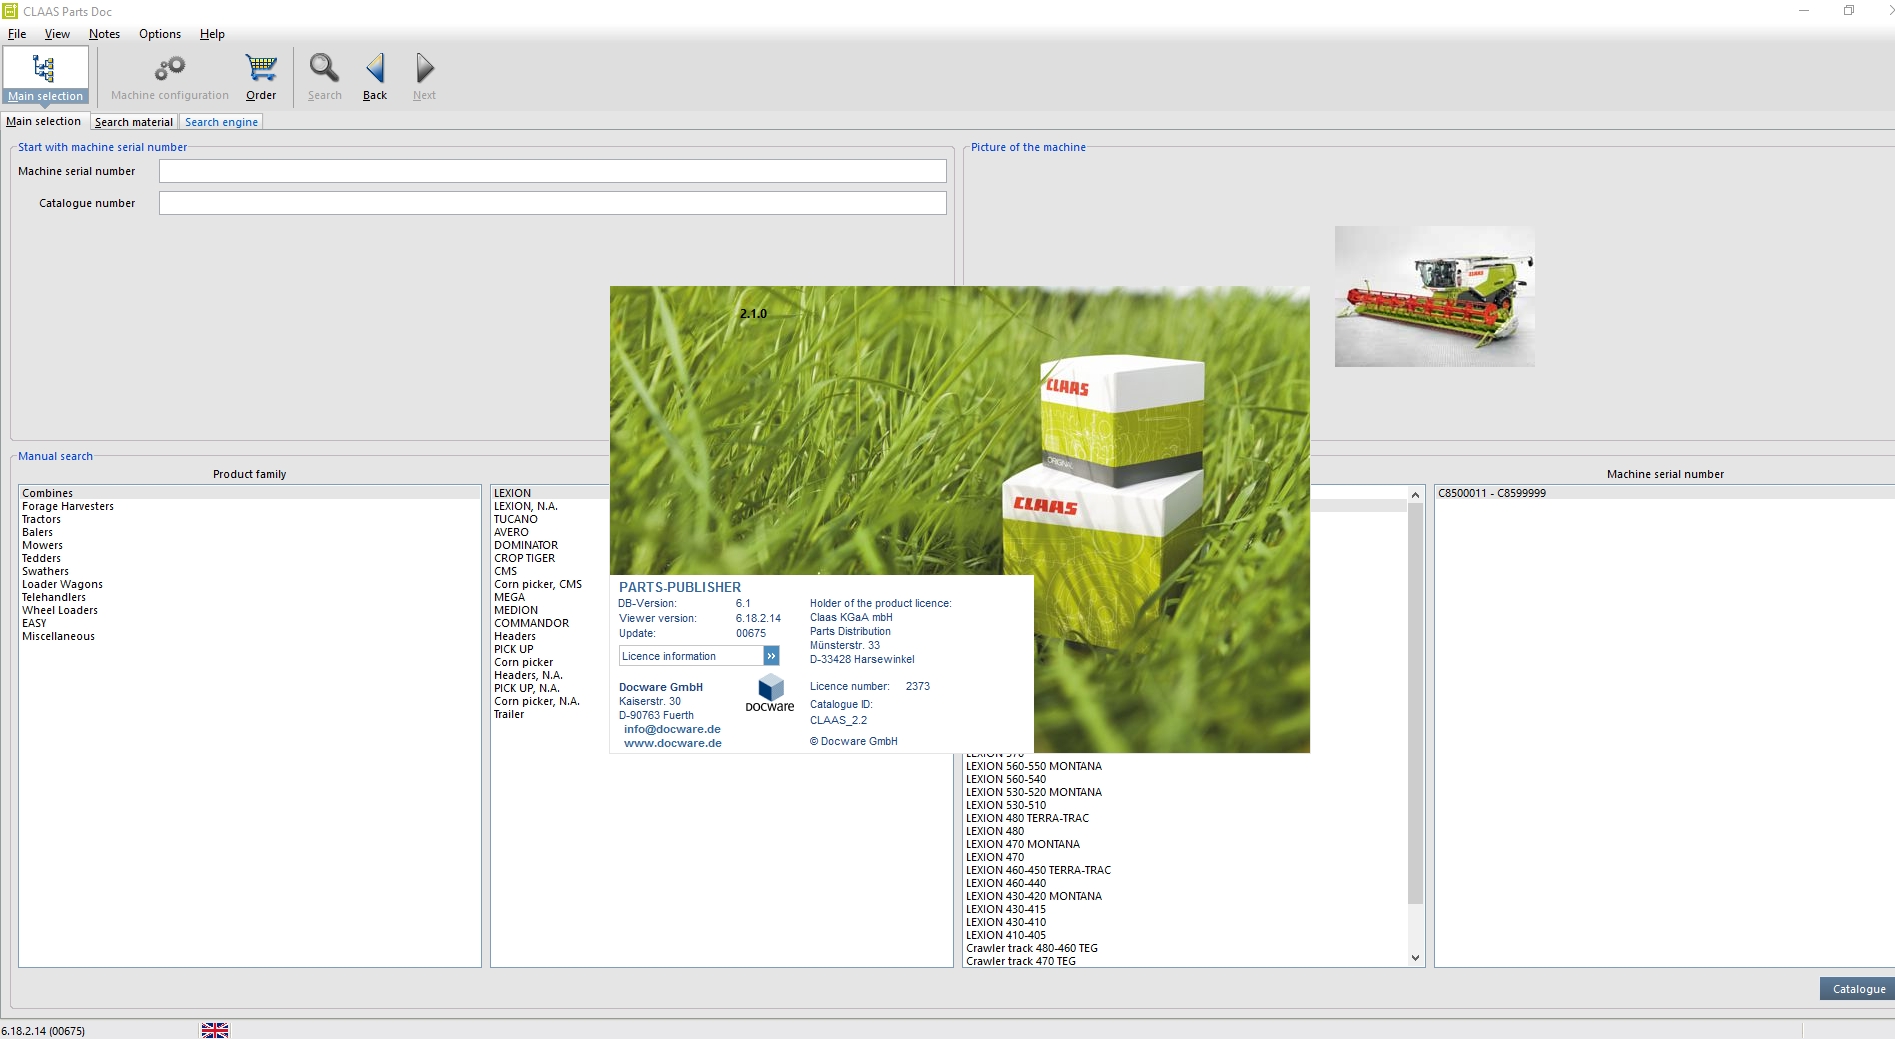The width and height of the screenshot is (1895, 1039).
Task: Click the Docware cube logo
Action: (x=770, y=691)
